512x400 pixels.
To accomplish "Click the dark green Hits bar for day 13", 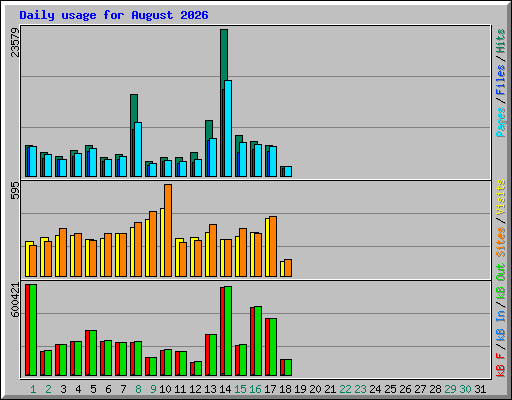I will coord(209,130).
